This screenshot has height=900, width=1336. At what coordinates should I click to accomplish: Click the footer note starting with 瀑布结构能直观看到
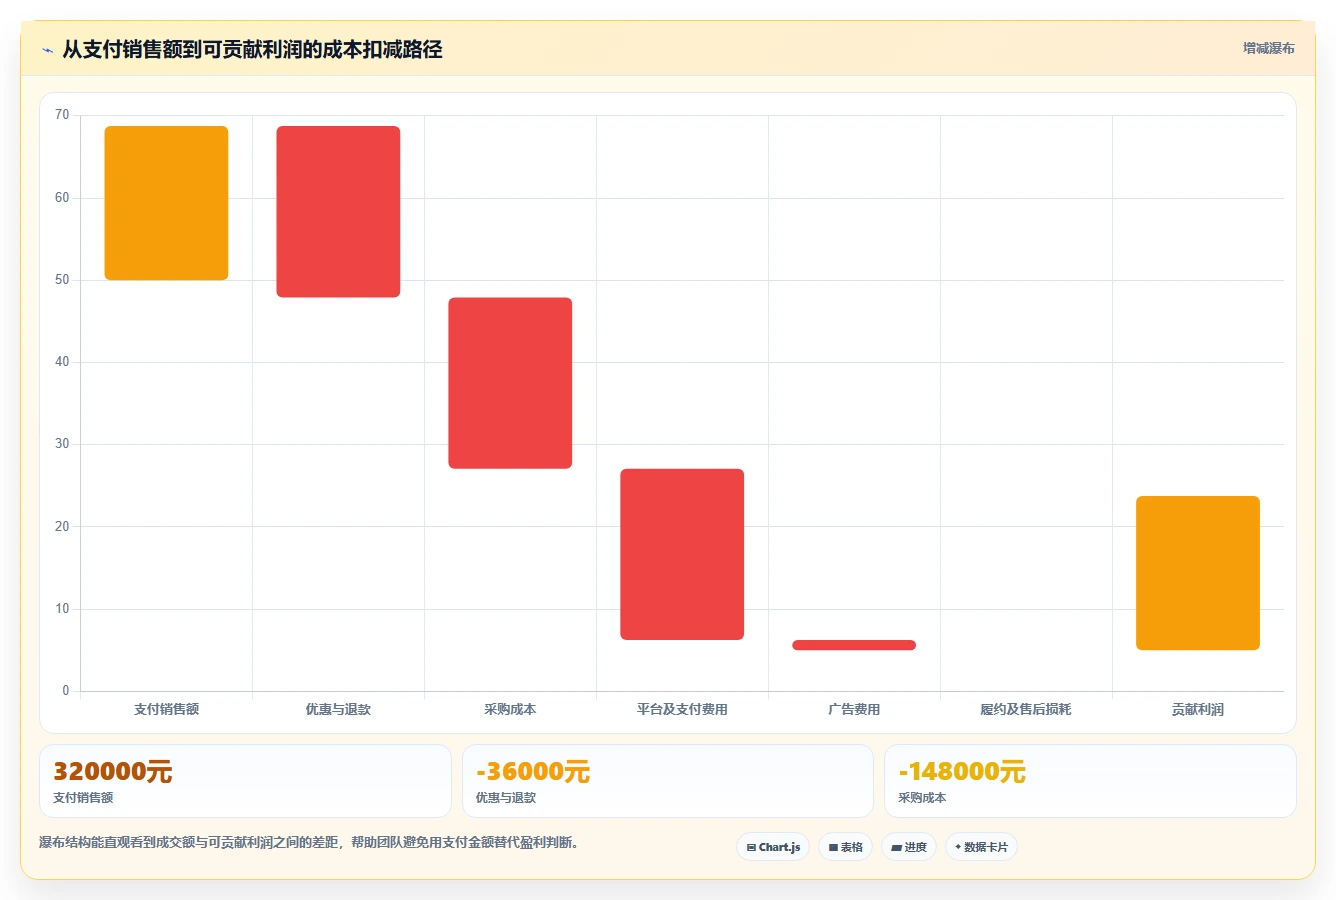point(309,843)
